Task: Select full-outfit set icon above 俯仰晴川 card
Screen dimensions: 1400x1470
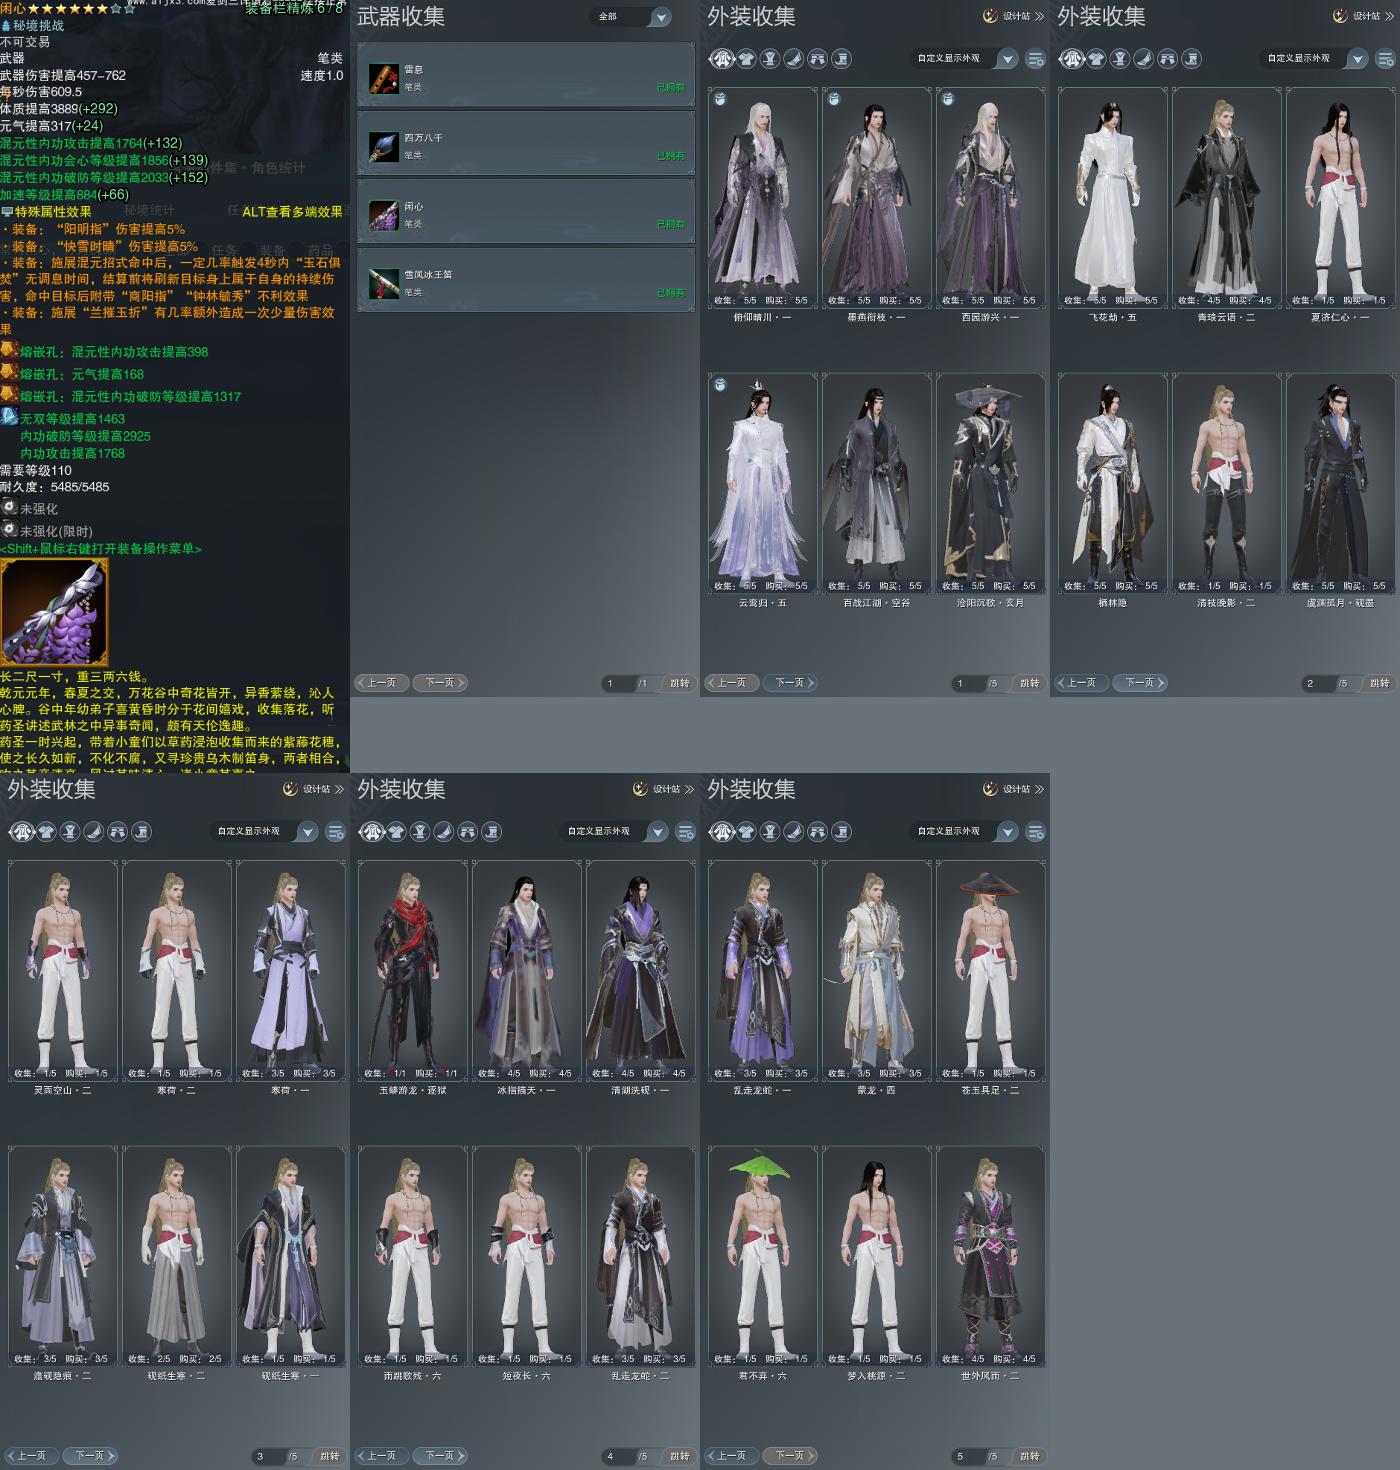Action: point(722,59)
